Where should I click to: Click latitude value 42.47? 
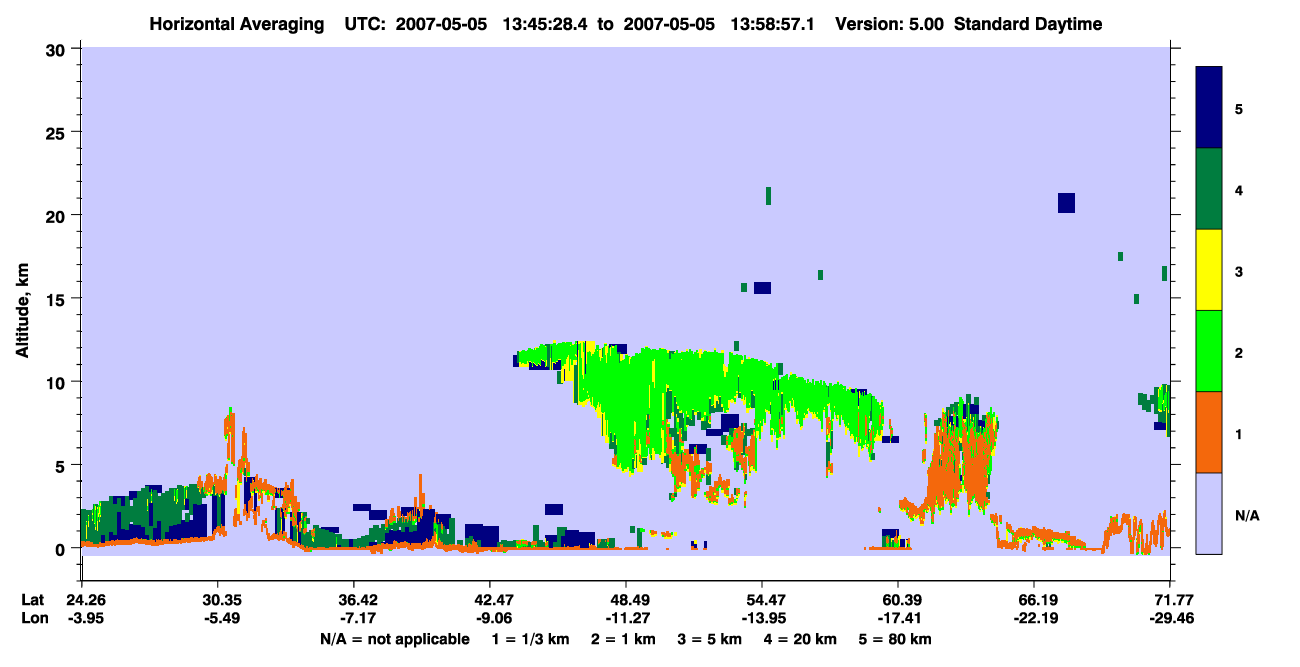click(x=490, y=600)
